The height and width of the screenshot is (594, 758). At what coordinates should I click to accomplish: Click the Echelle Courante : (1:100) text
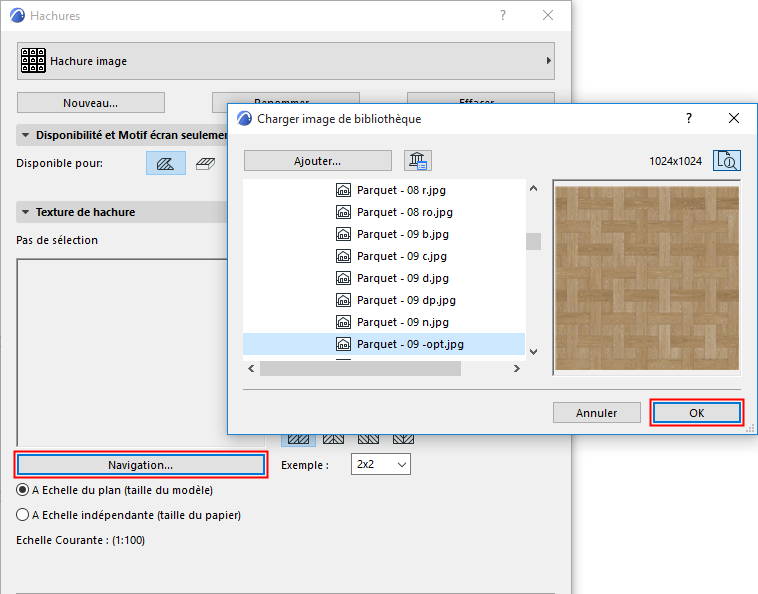80,540
